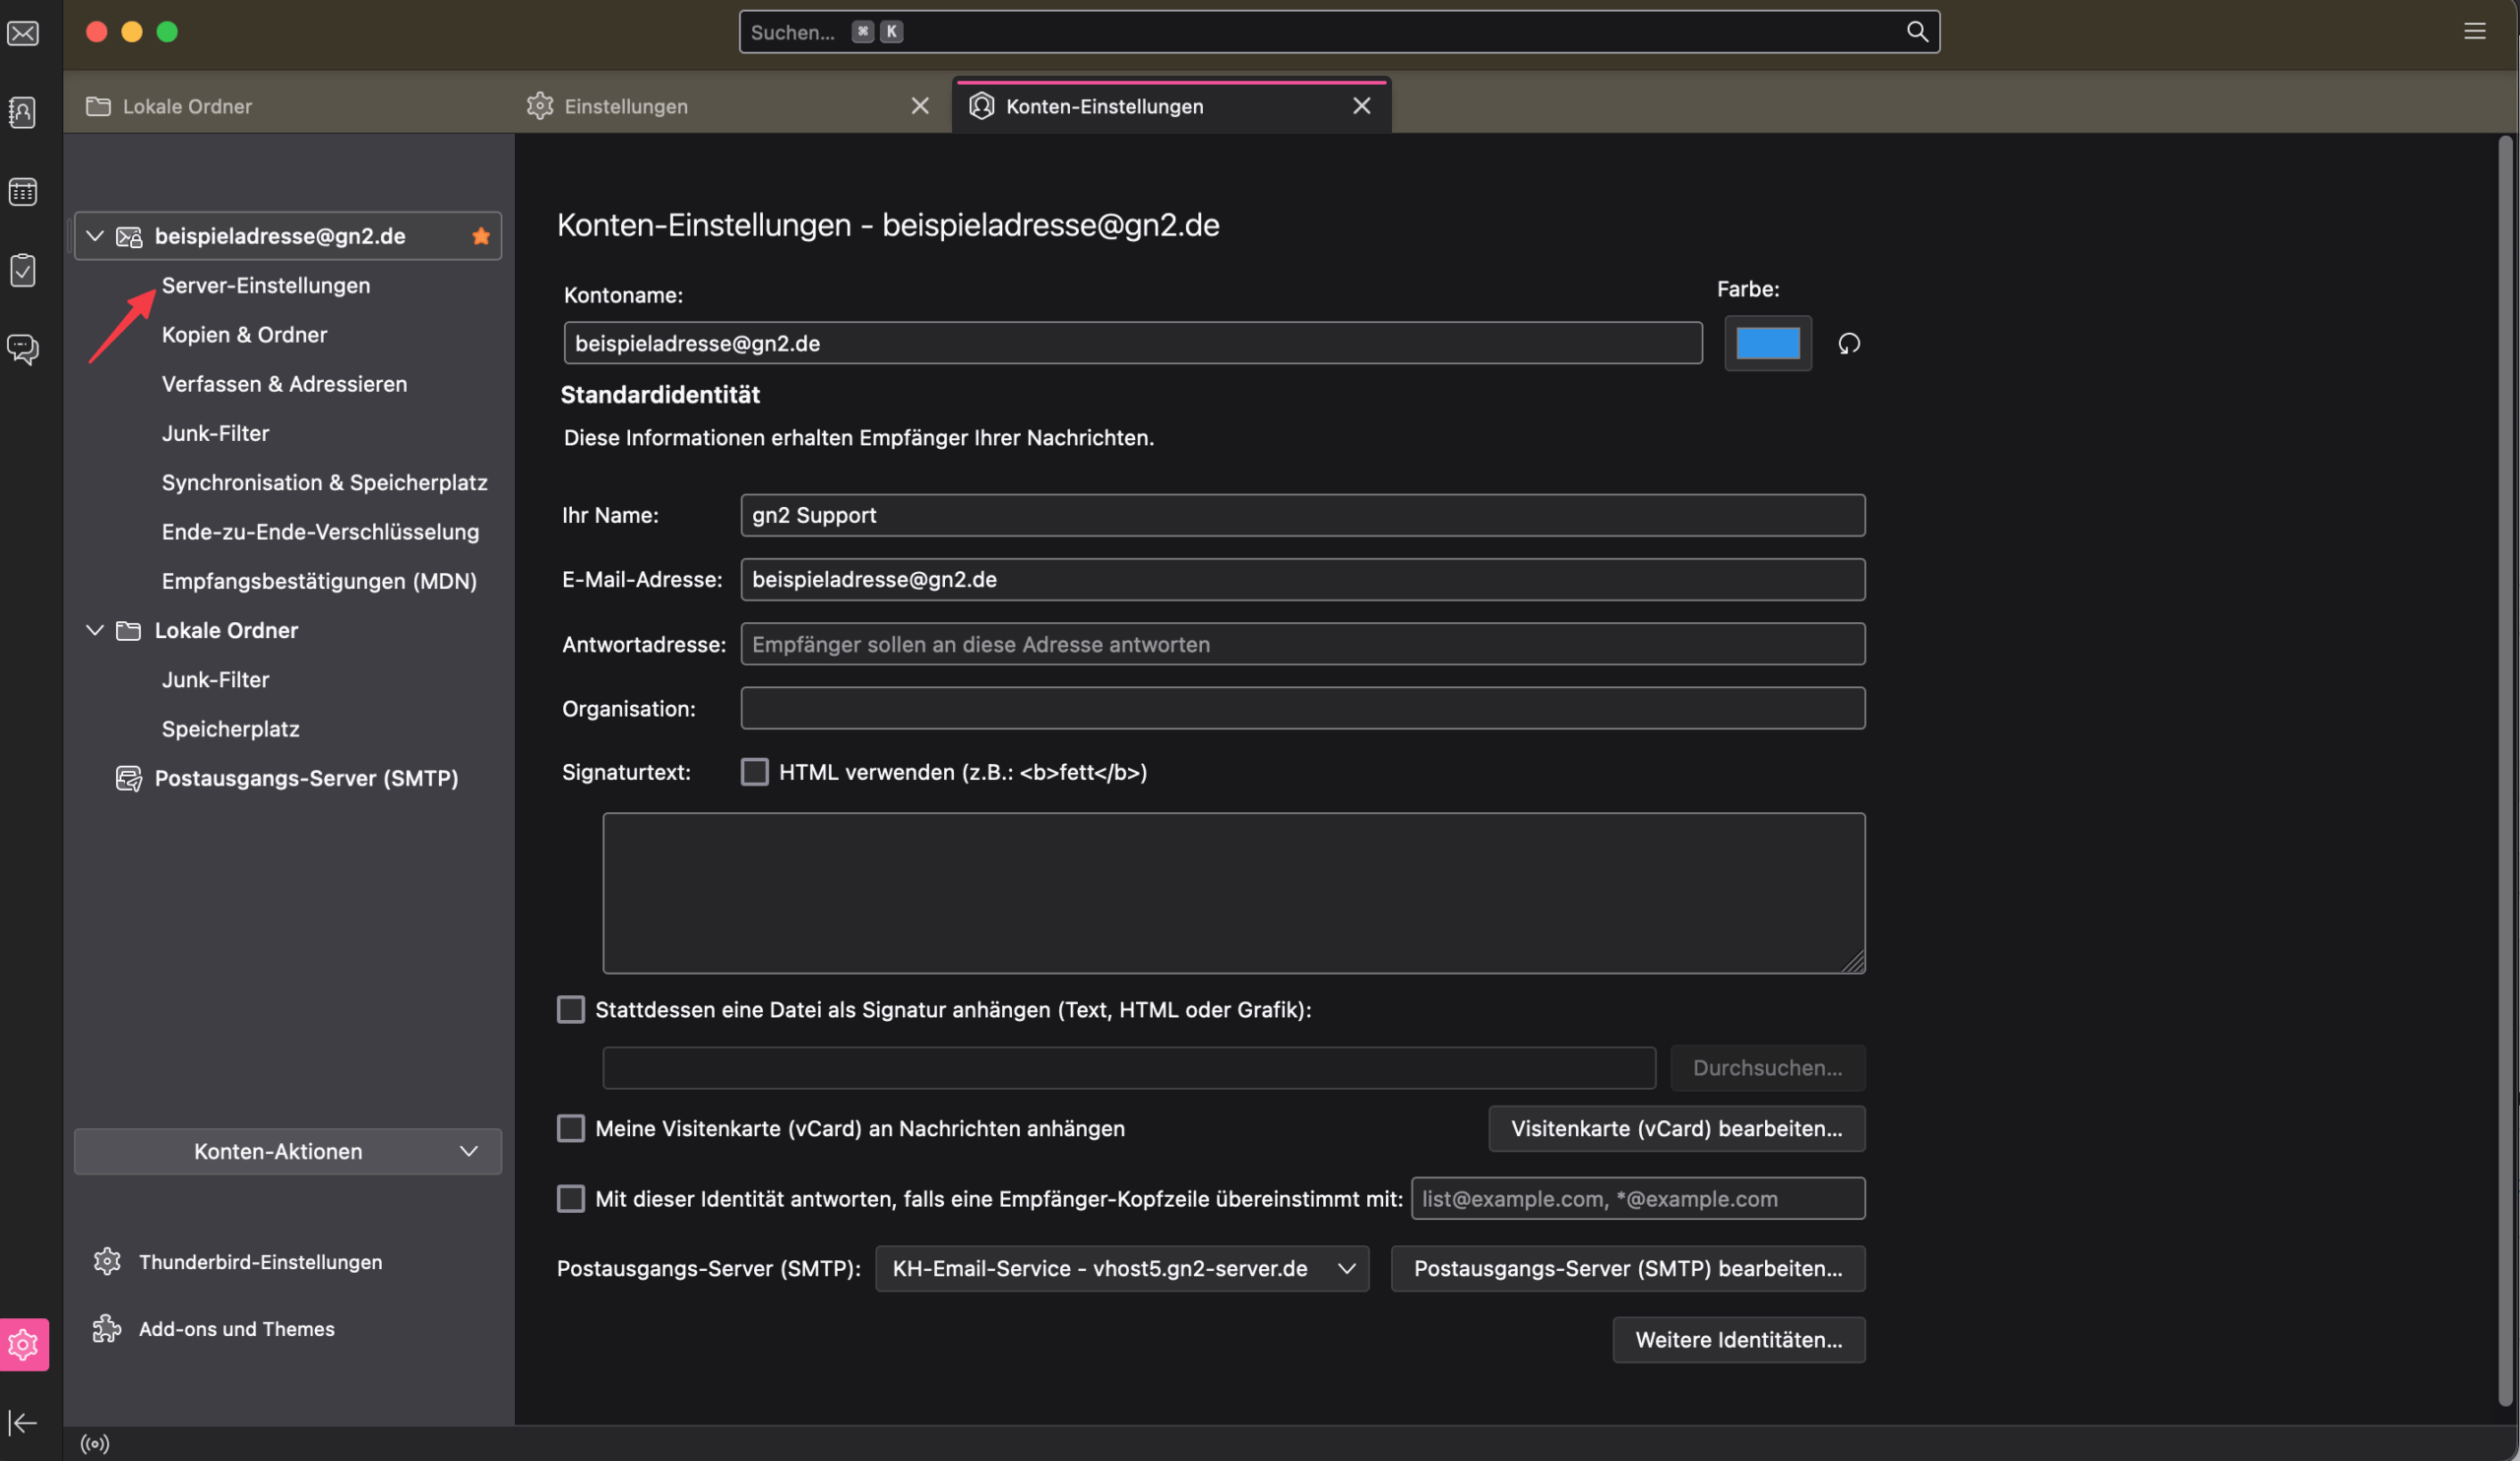Viewport: 2520px width, 1461px height.
Task: Click the vertical scrollbar on the right
Action: coord(2505,770)
